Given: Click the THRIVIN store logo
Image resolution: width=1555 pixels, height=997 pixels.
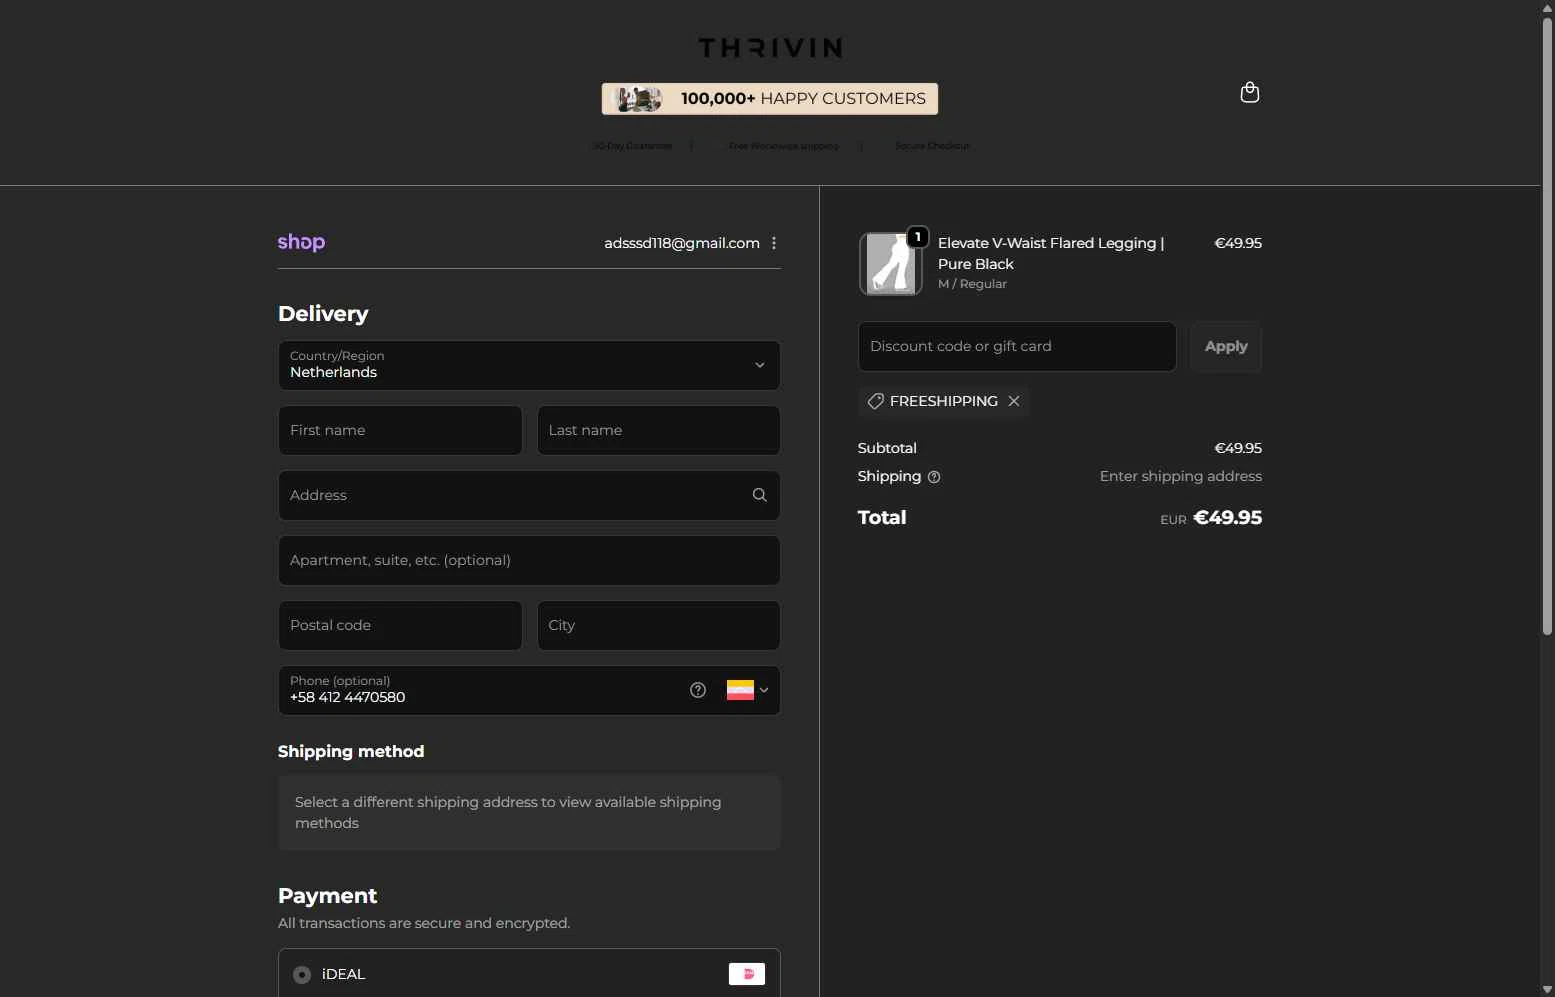Looking at the screenshot, I should pos(770,48).
